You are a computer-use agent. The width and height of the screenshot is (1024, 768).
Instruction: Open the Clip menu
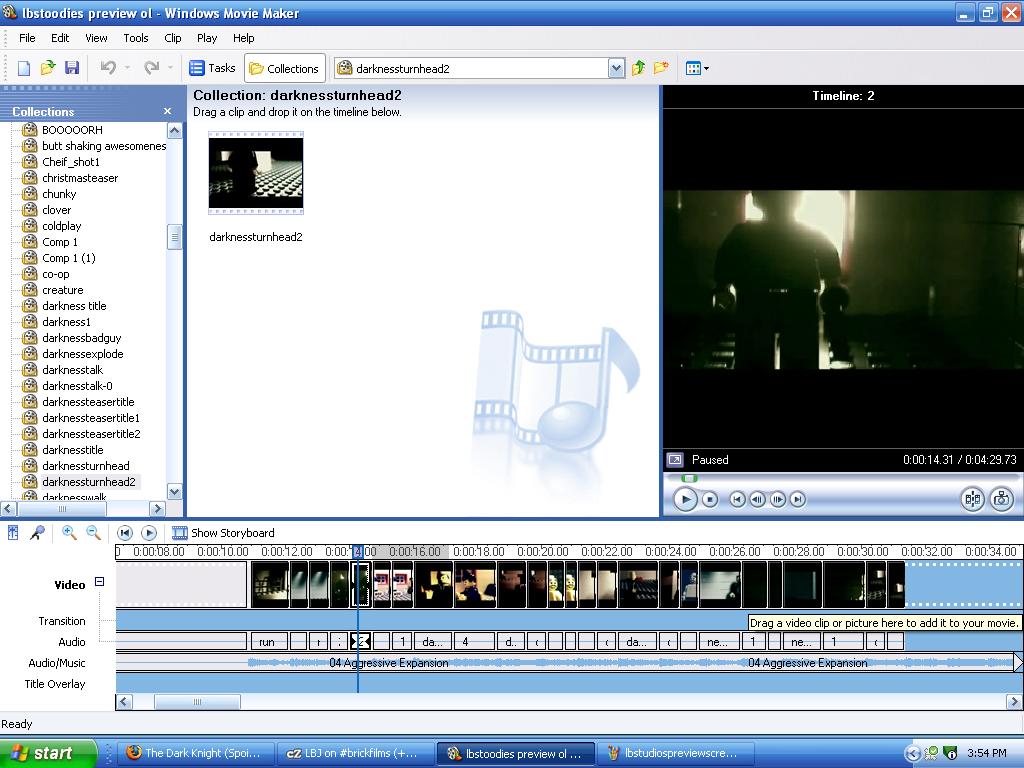pyautogui.click(x=172, y=38)
